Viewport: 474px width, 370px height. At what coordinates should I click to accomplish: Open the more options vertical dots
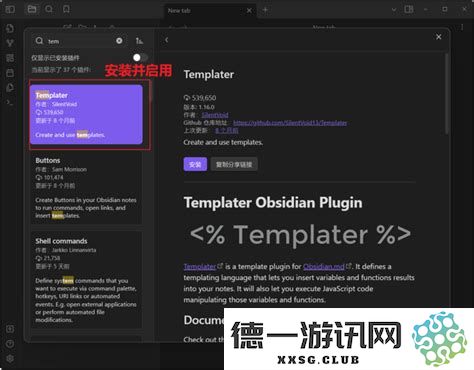point(462,27)
